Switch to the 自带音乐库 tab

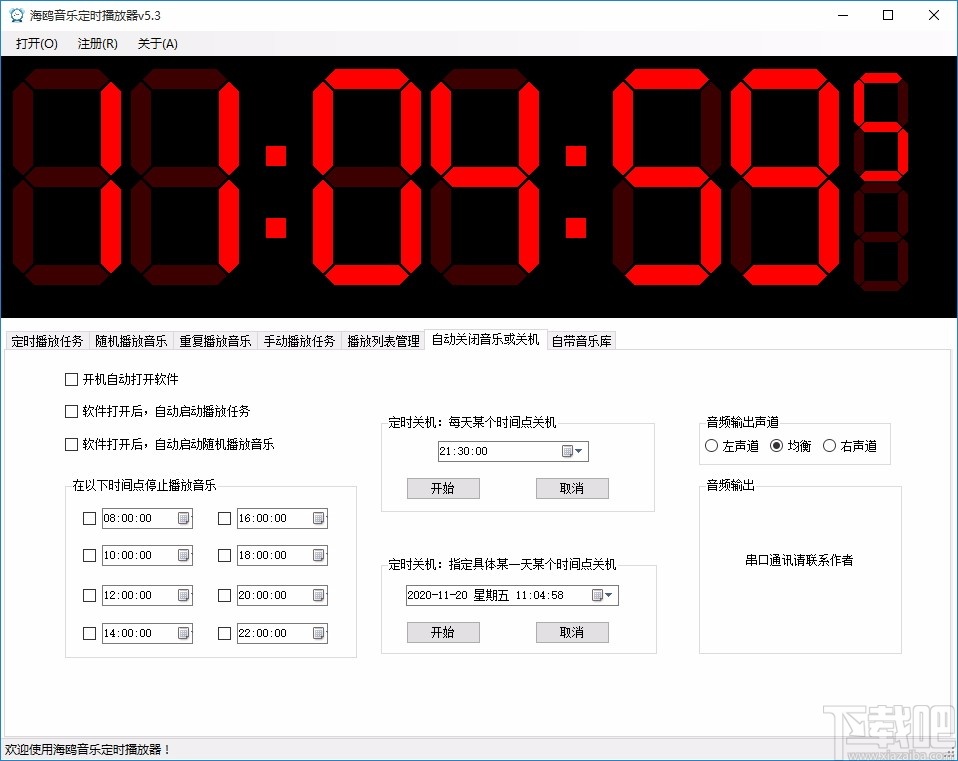pyautogui.click(x=580, y=339)
